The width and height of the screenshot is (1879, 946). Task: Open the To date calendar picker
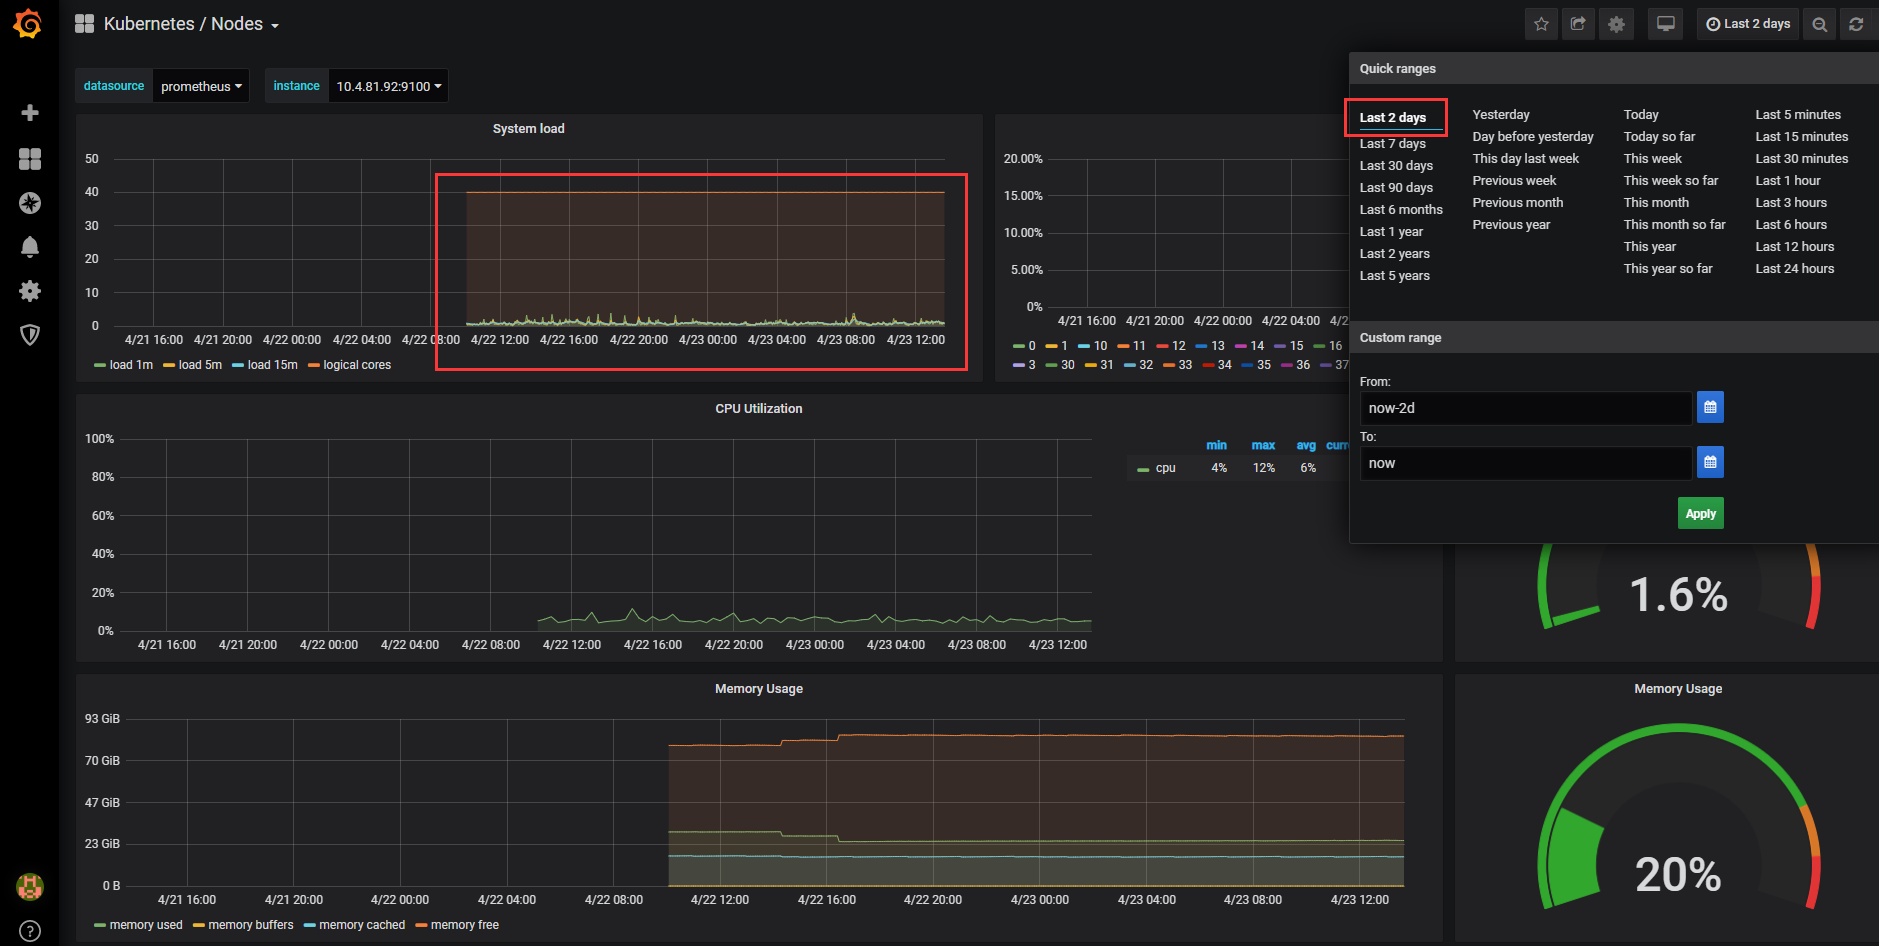coord(1710,462)
